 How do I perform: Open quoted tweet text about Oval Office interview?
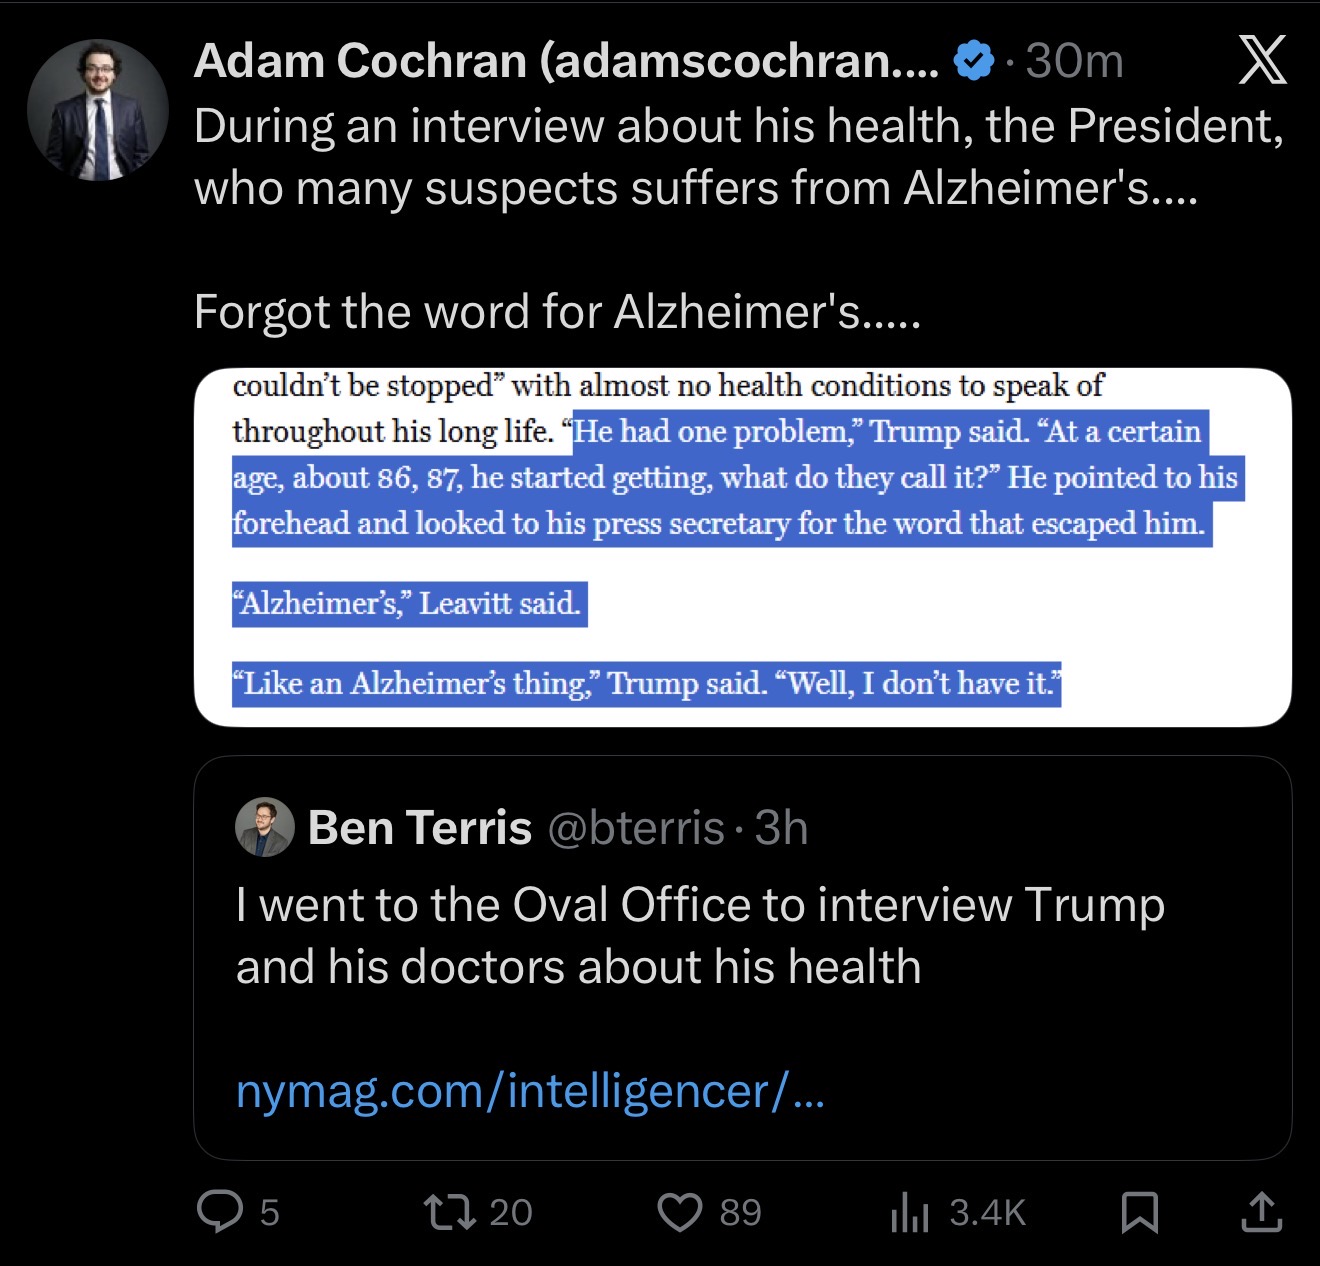click(700, 935)
